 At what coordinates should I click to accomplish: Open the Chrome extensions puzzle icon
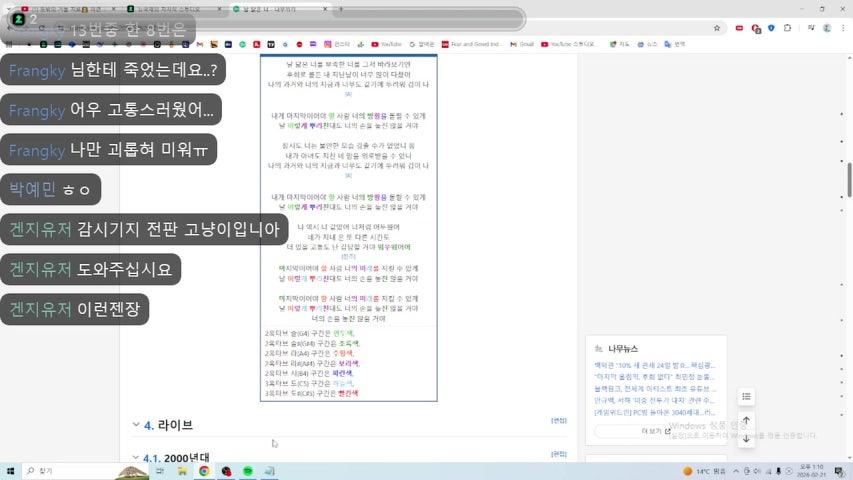pos(787,28)
